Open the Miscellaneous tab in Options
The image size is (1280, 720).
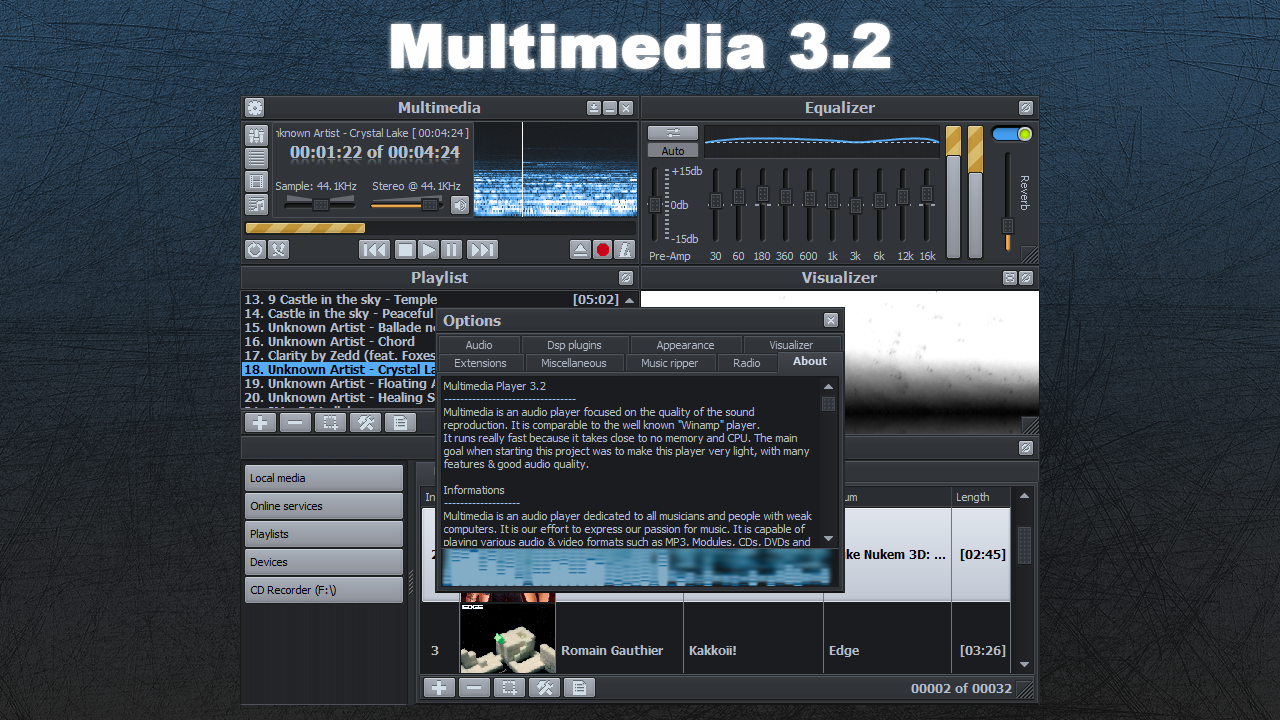[x=574, y=363]
